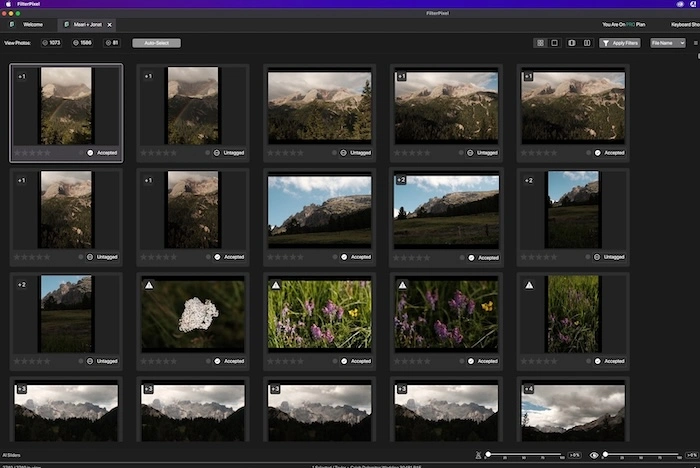Switch to the Welcome tab
Viewport: 700px width, 468px height.
tap(32, 23)
